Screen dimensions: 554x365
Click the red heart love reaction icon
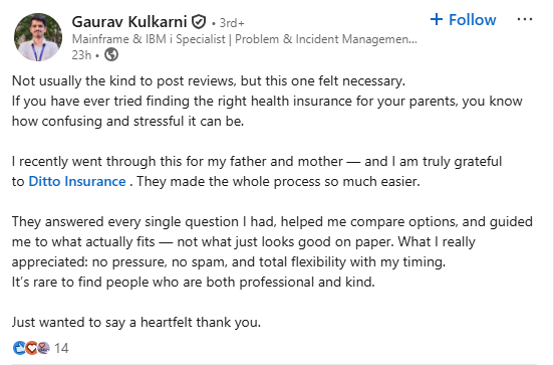click(31, 348)
